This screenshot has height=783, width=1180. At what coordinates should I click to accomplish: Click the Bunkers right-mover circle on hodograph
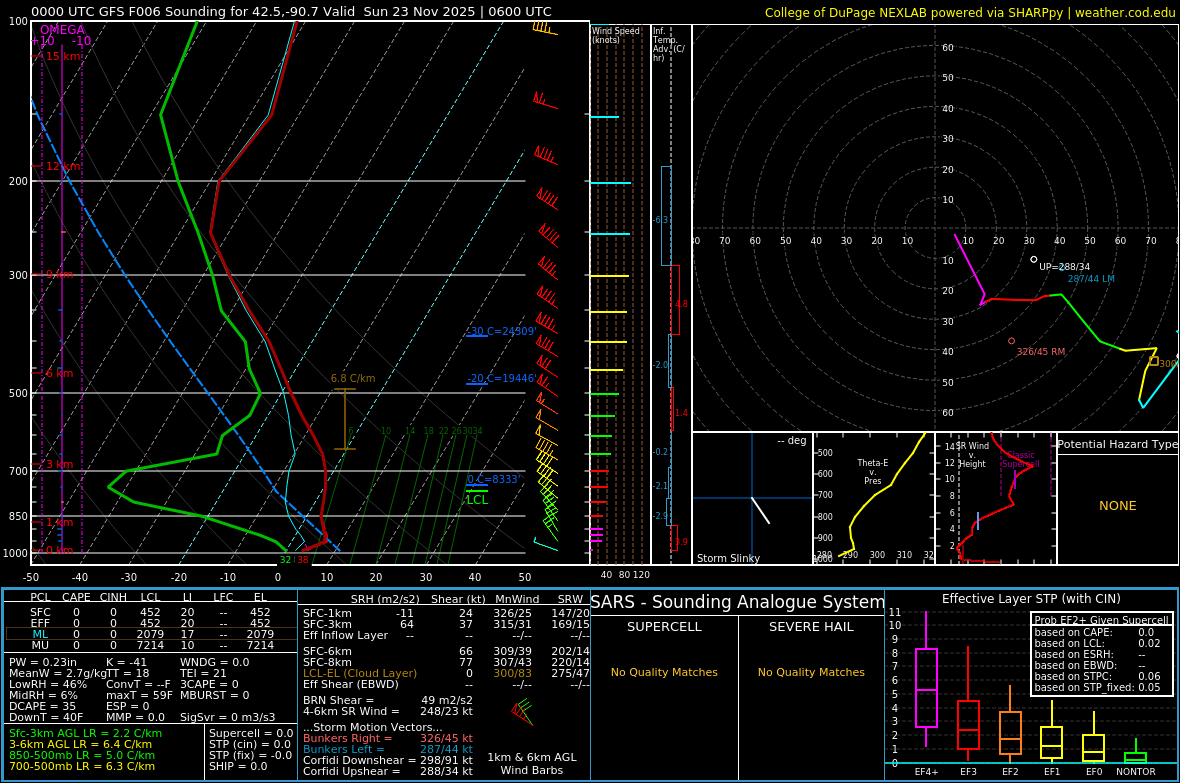(x=1011, y=341)
